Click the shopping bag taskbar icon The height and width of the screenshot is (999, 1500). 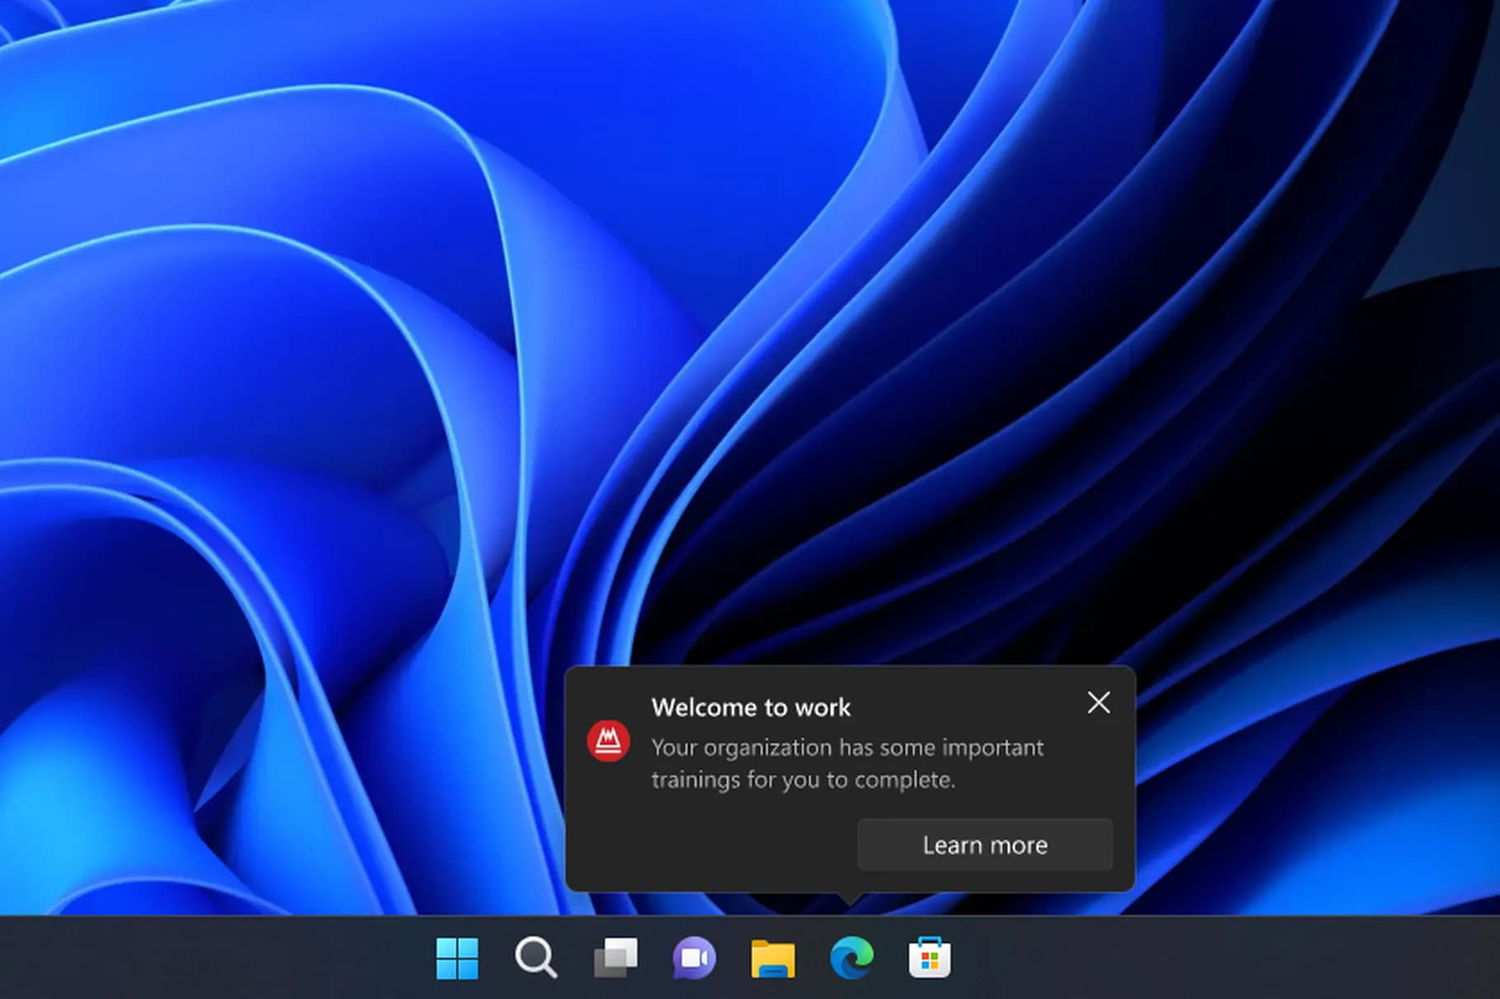coord(929,958)
